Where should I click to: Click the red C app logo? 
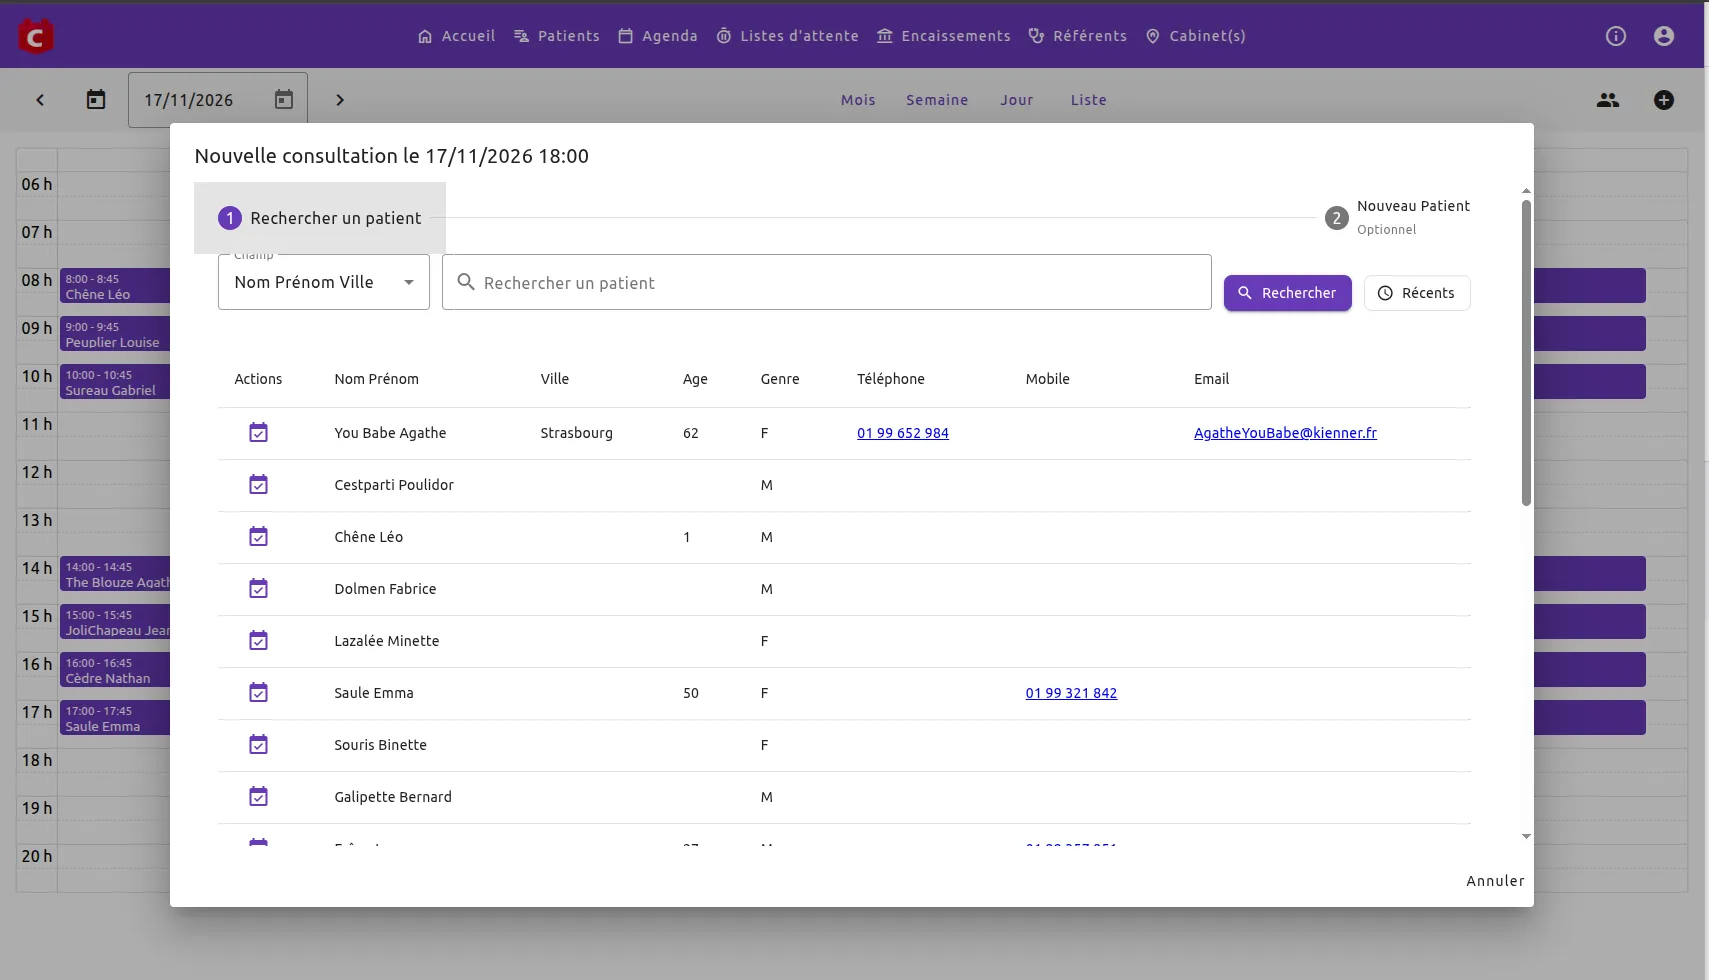click(36, 36)
